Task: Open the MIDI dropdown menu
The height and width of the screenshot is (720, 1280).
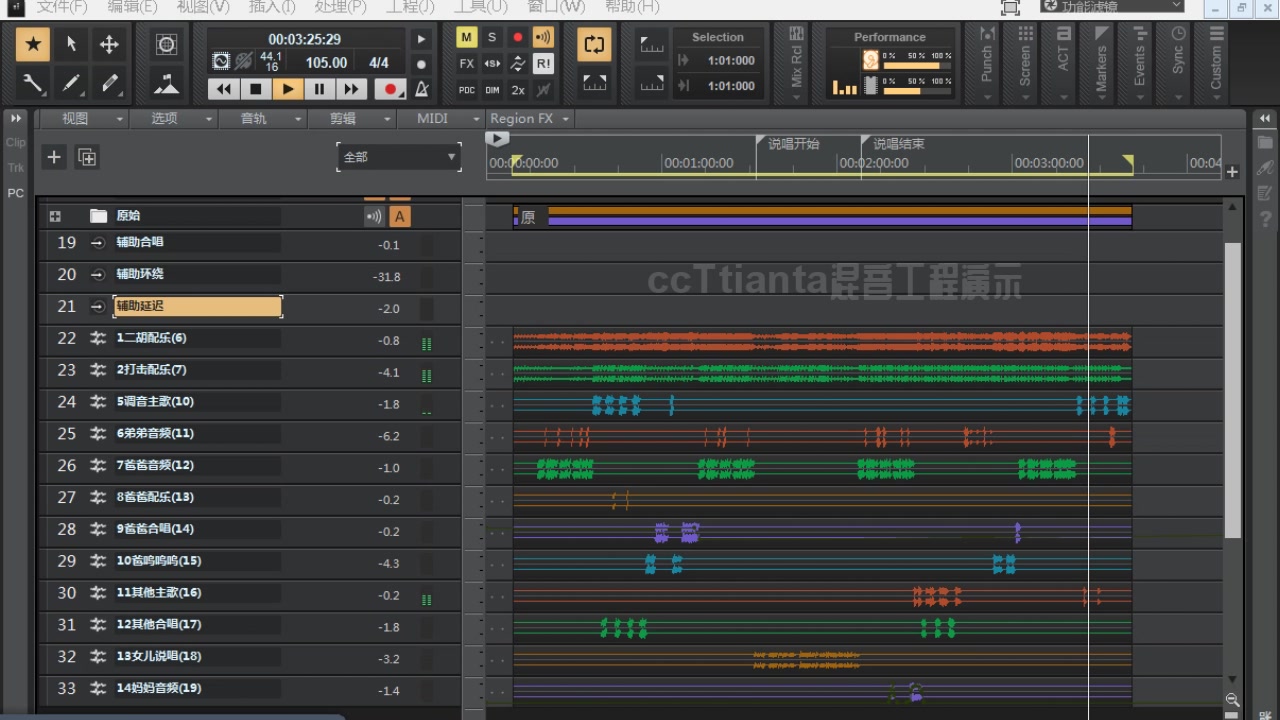Action: [441, 118]
